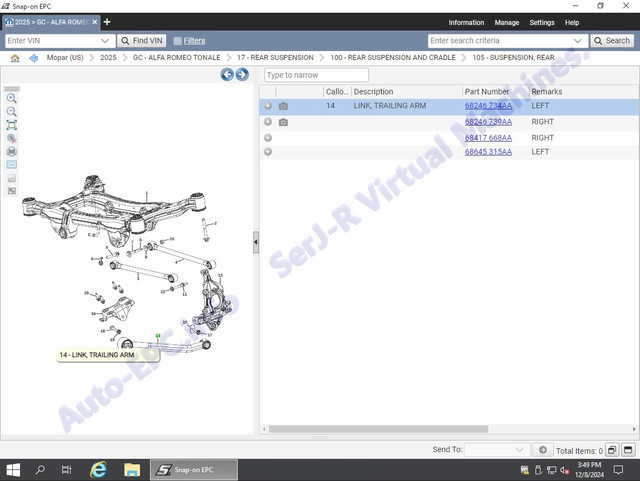Expand the search criteria dropdown
The width and height of the screenshot is (640, 481).
click(x=577, y=41)
